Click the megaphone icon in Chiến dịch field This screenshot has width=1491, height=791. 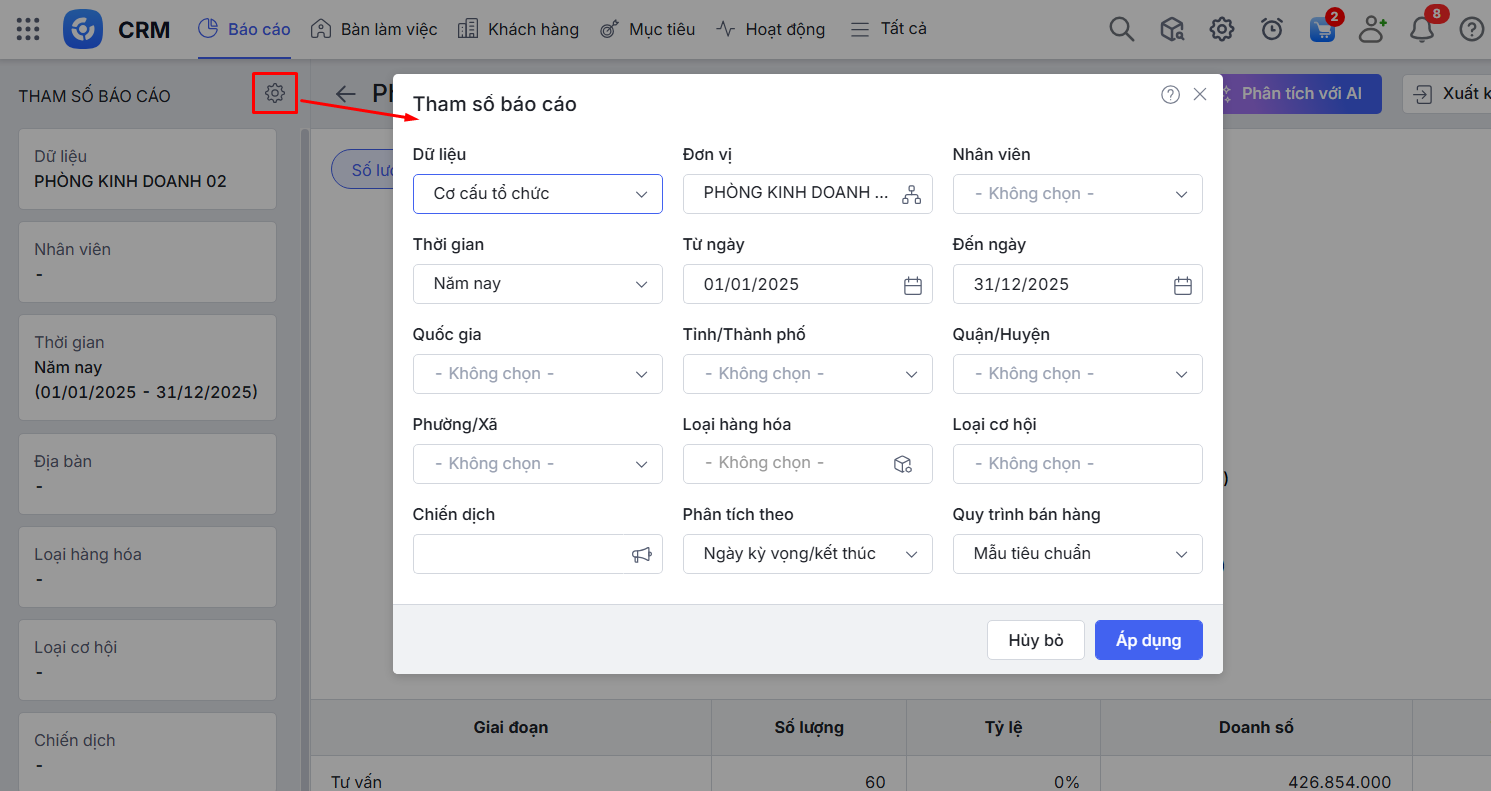click(x=641, y=554)
